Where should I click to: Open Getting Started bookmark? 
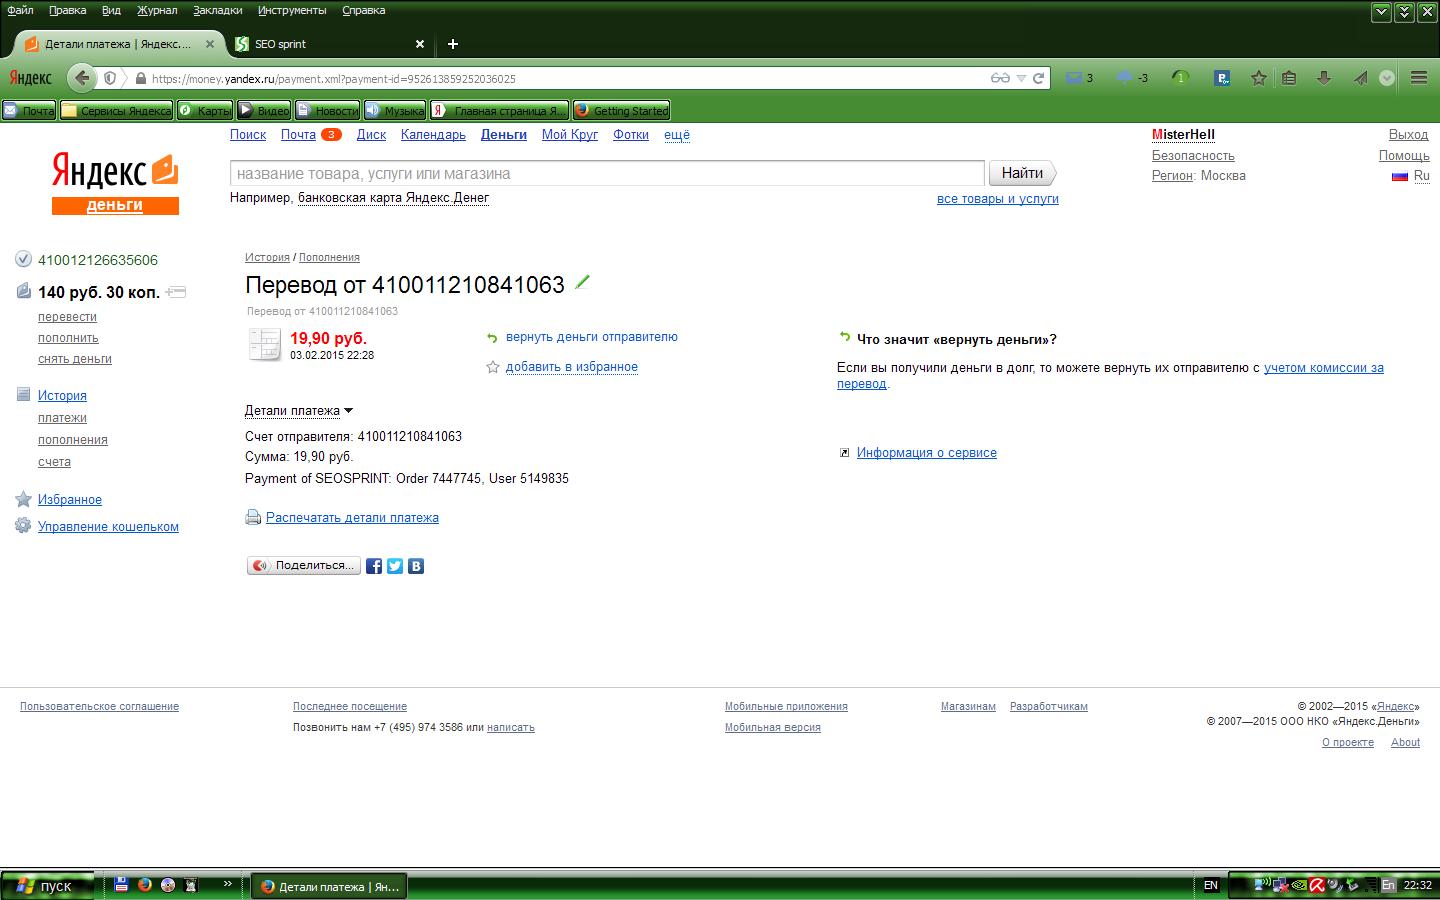click(621, 110)
